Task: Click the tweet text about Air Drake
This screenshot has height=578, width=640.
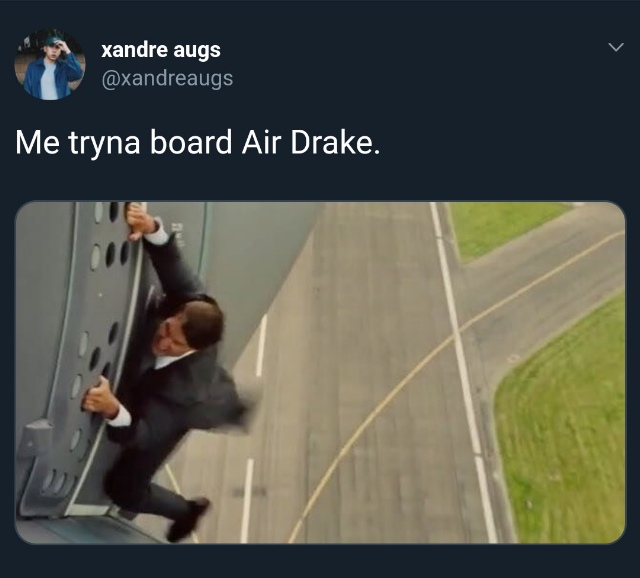Action: point(198,143)
